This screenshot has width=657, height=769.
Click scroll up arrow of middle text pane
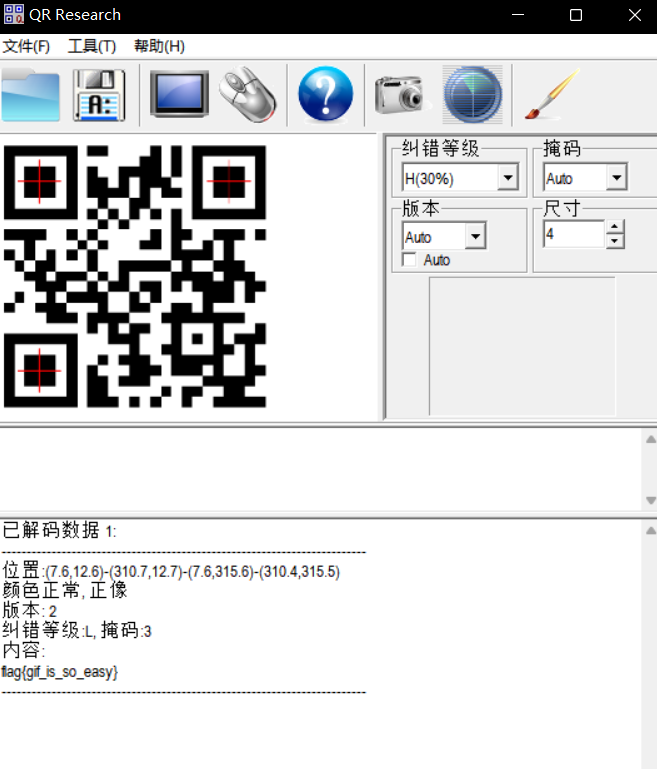tap(651, 439)
